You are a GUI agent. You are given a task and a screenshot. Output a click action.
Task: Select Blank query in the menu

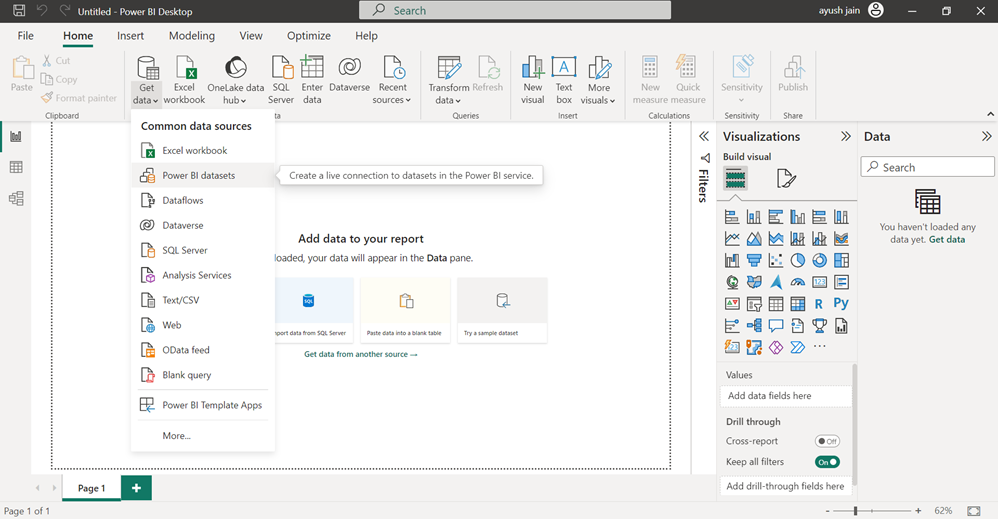[x=202, y=375]
